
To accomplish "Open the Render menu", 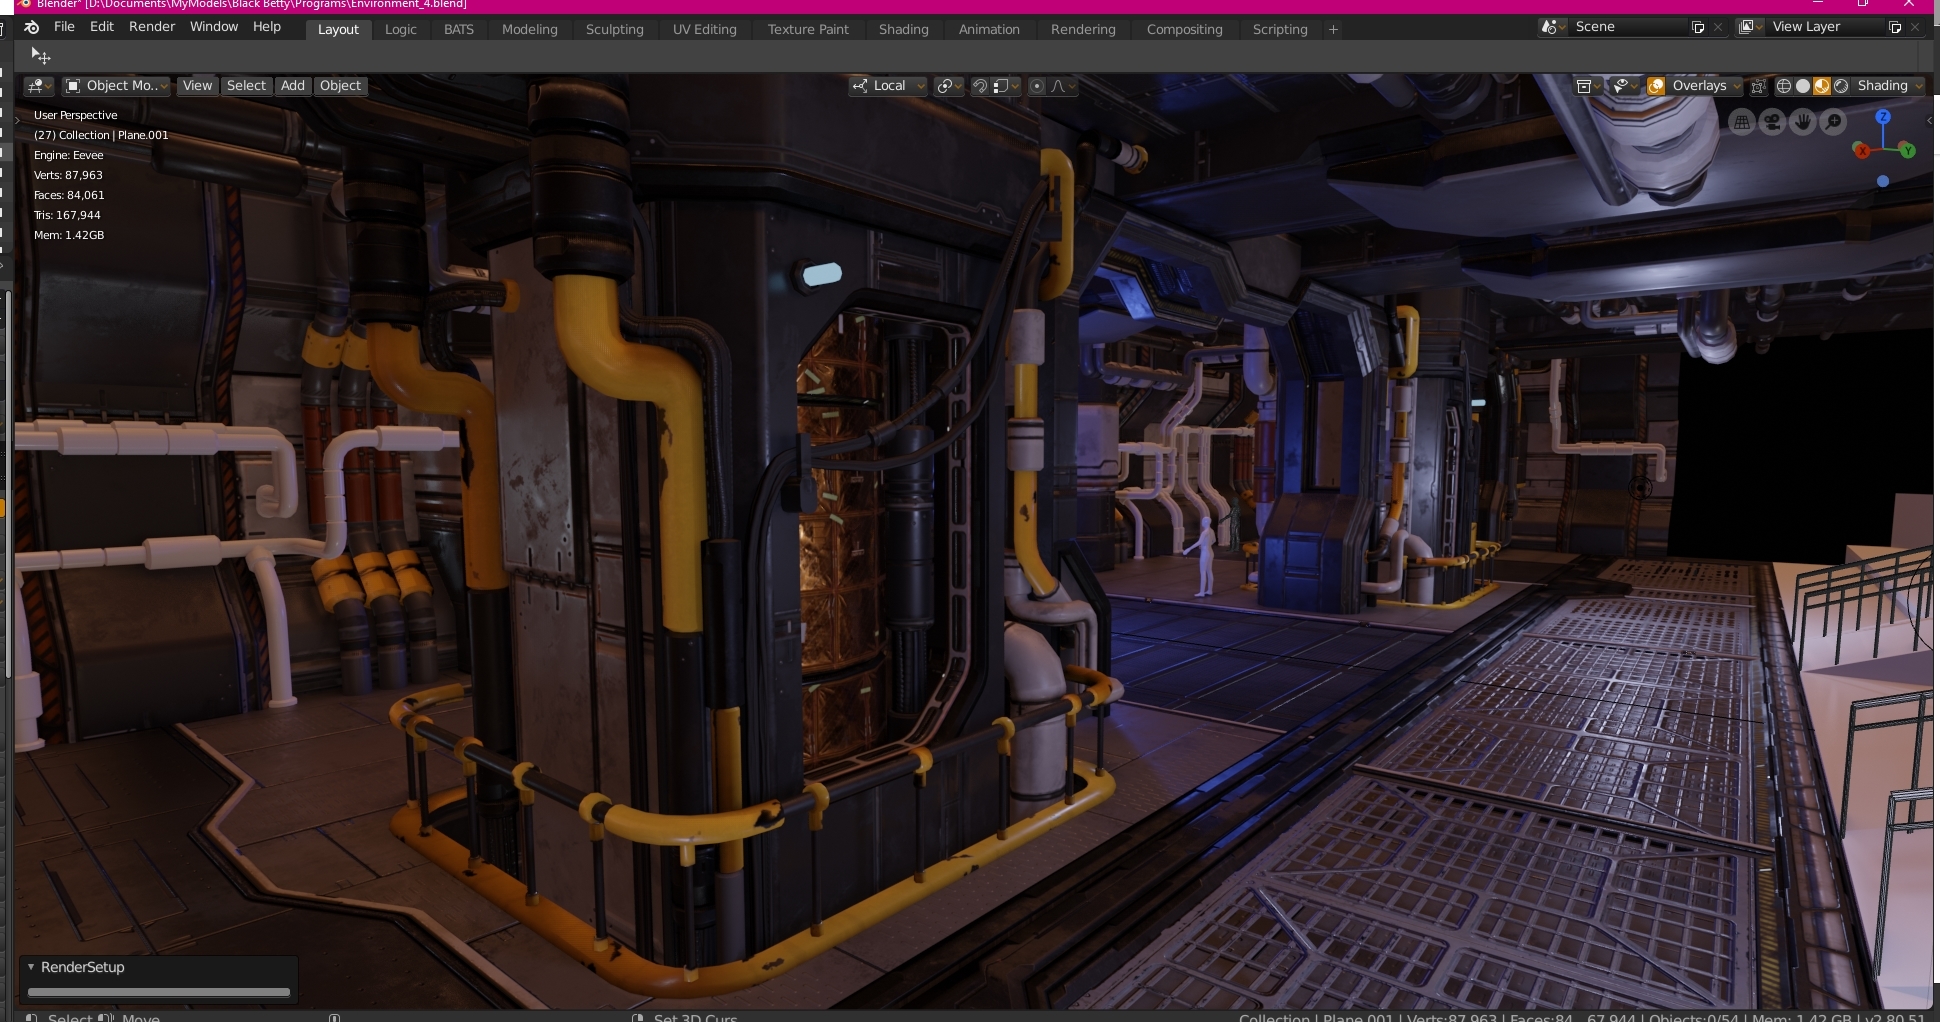I will tap(152, 27).
